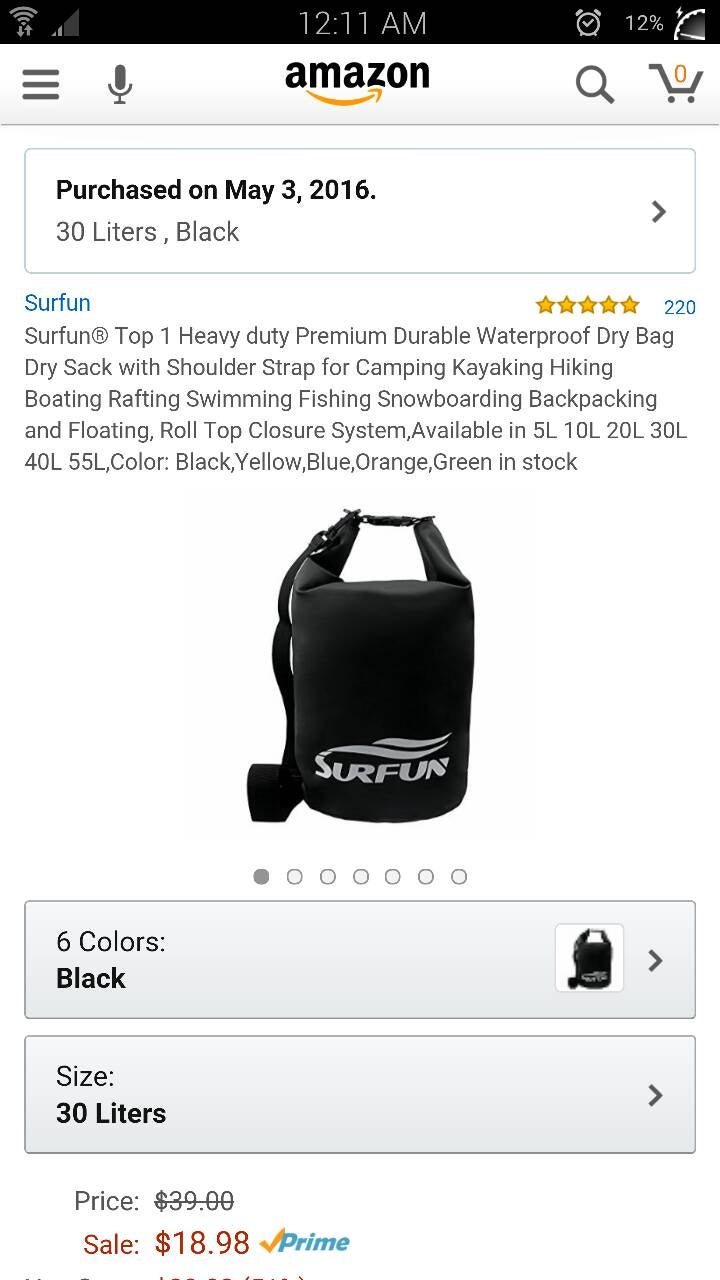Screen dimensions: 720x1280
Task: Tap the five-star rating stars
Action: coord(587,305)
